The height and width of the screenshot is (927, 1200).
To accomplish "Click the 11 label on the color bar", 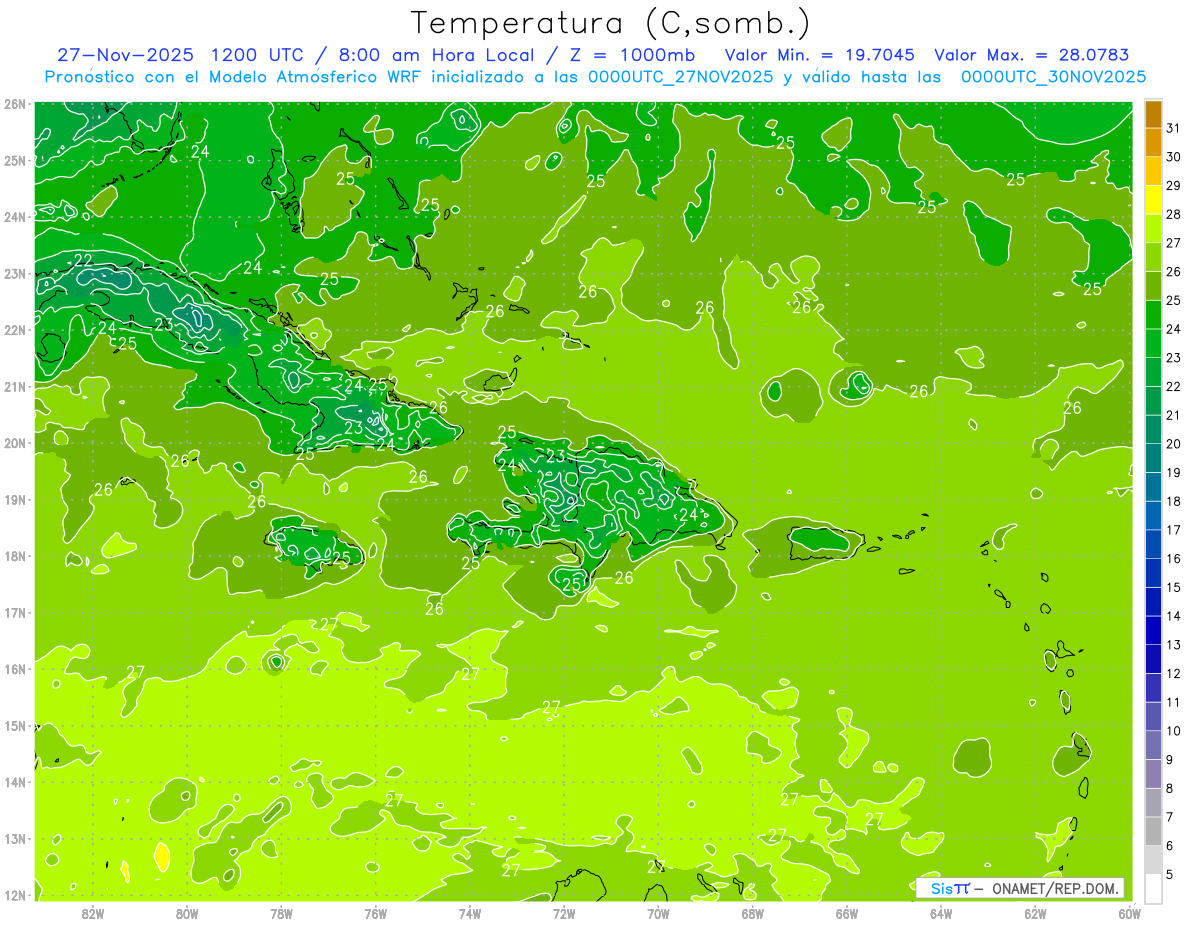I will click(1174, 703).
